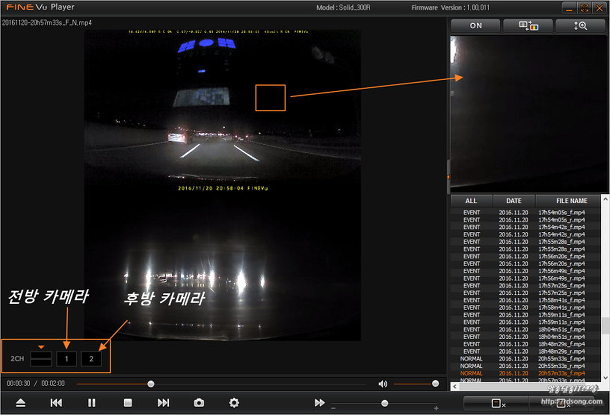Sort the list by DATE column
Image resolution: width=610 pixels, height=415 pixels.
[x=513, y=200]
